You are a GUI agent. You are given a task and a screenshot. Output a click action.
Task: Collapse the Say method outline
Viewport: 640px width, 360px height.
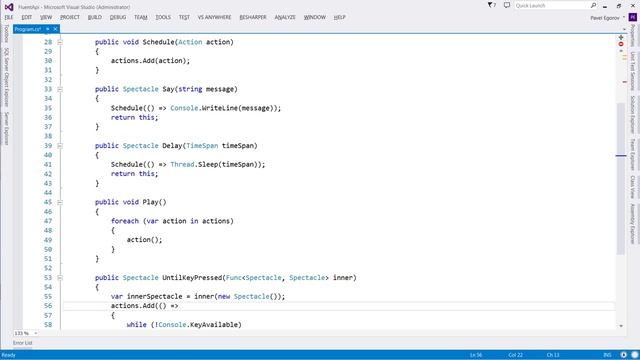(x=60, y=89)
